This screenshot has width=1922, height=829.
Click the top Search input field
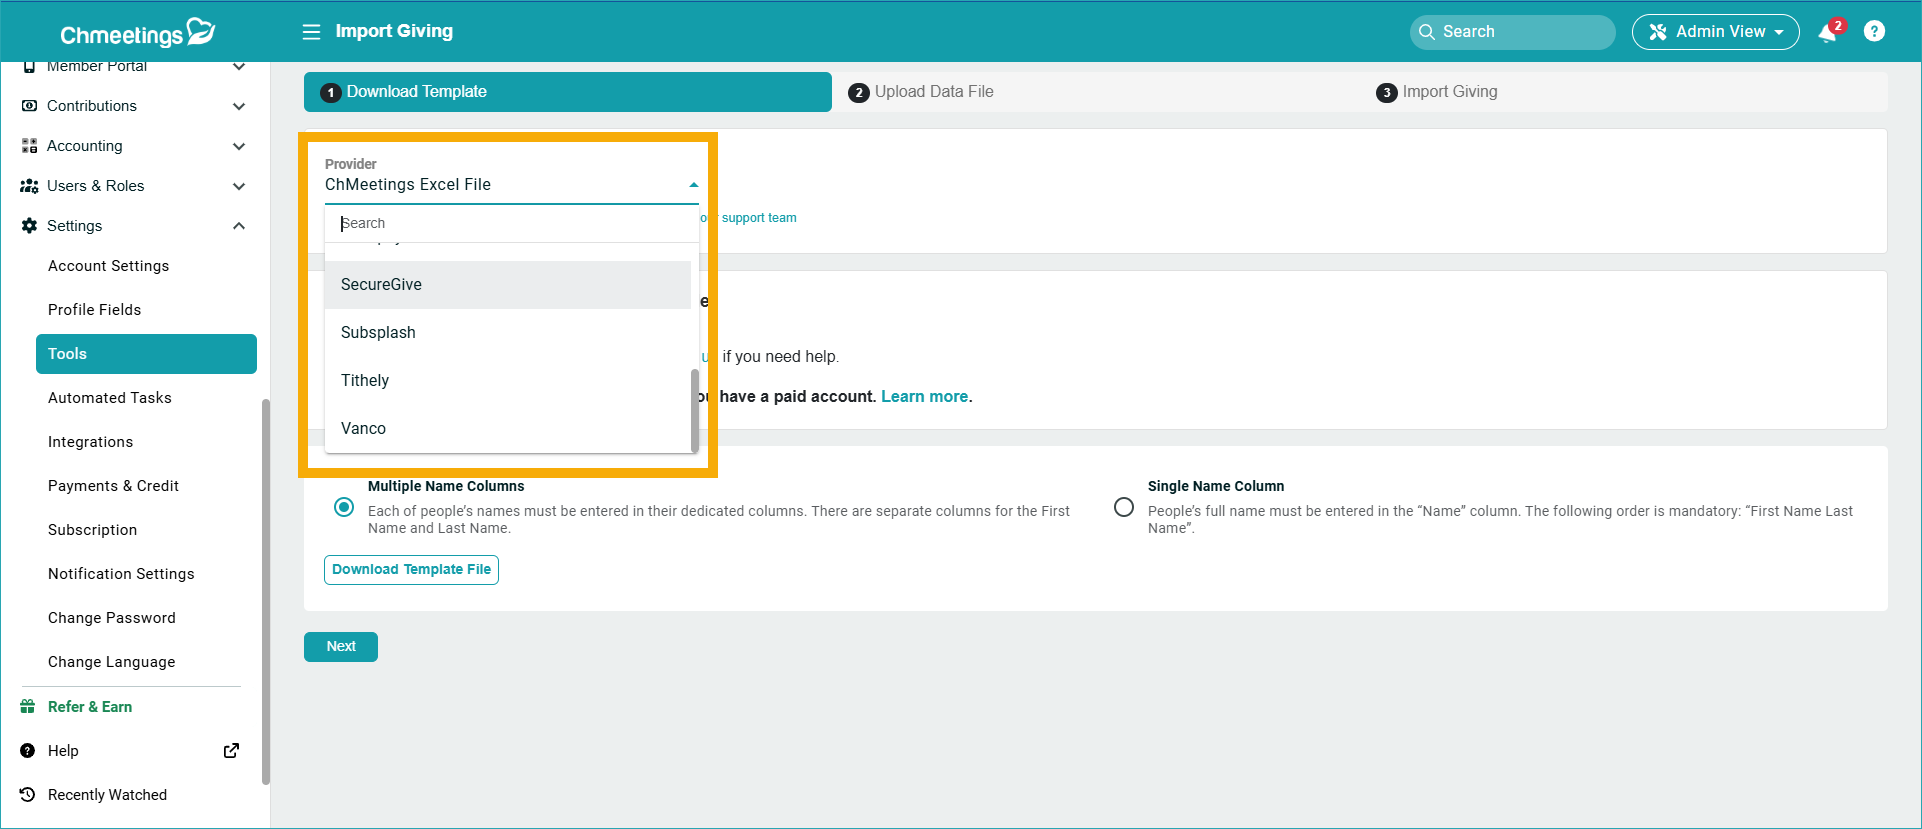click(x=1512, y=32)
